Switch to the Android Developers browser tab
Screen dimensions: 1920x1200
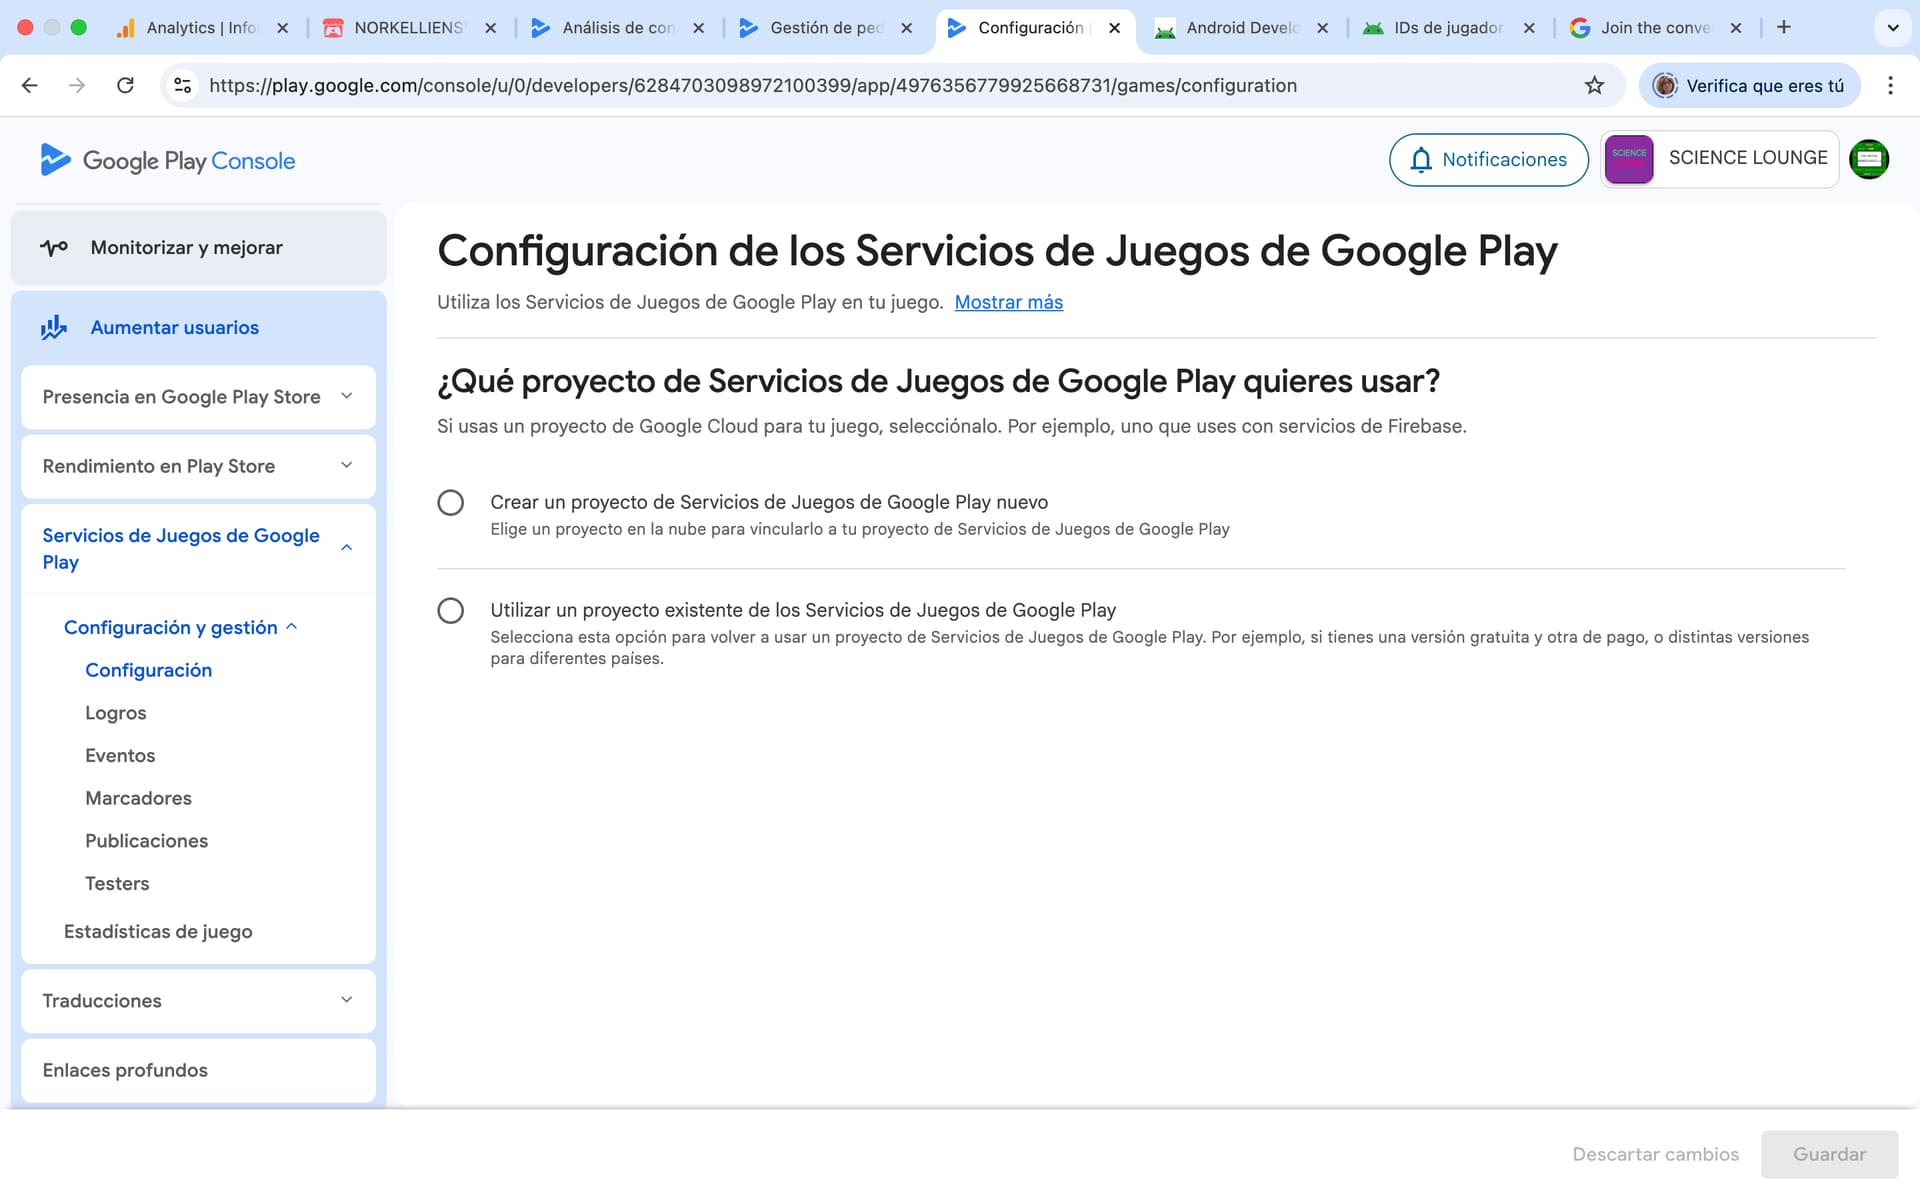[1240, 28]
